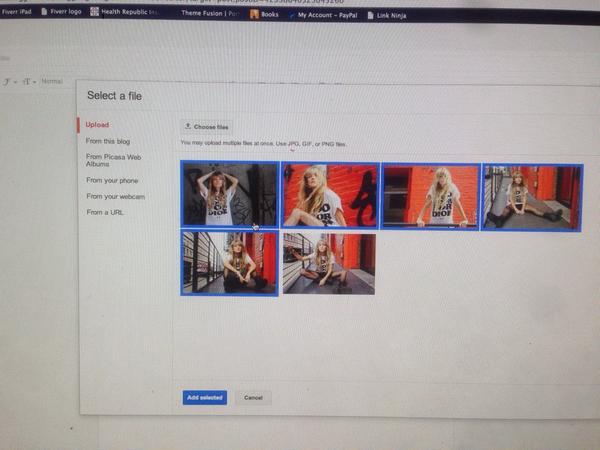Open the From this blog tab
Screen dimensions: 600x450
(x=108, y=141)
